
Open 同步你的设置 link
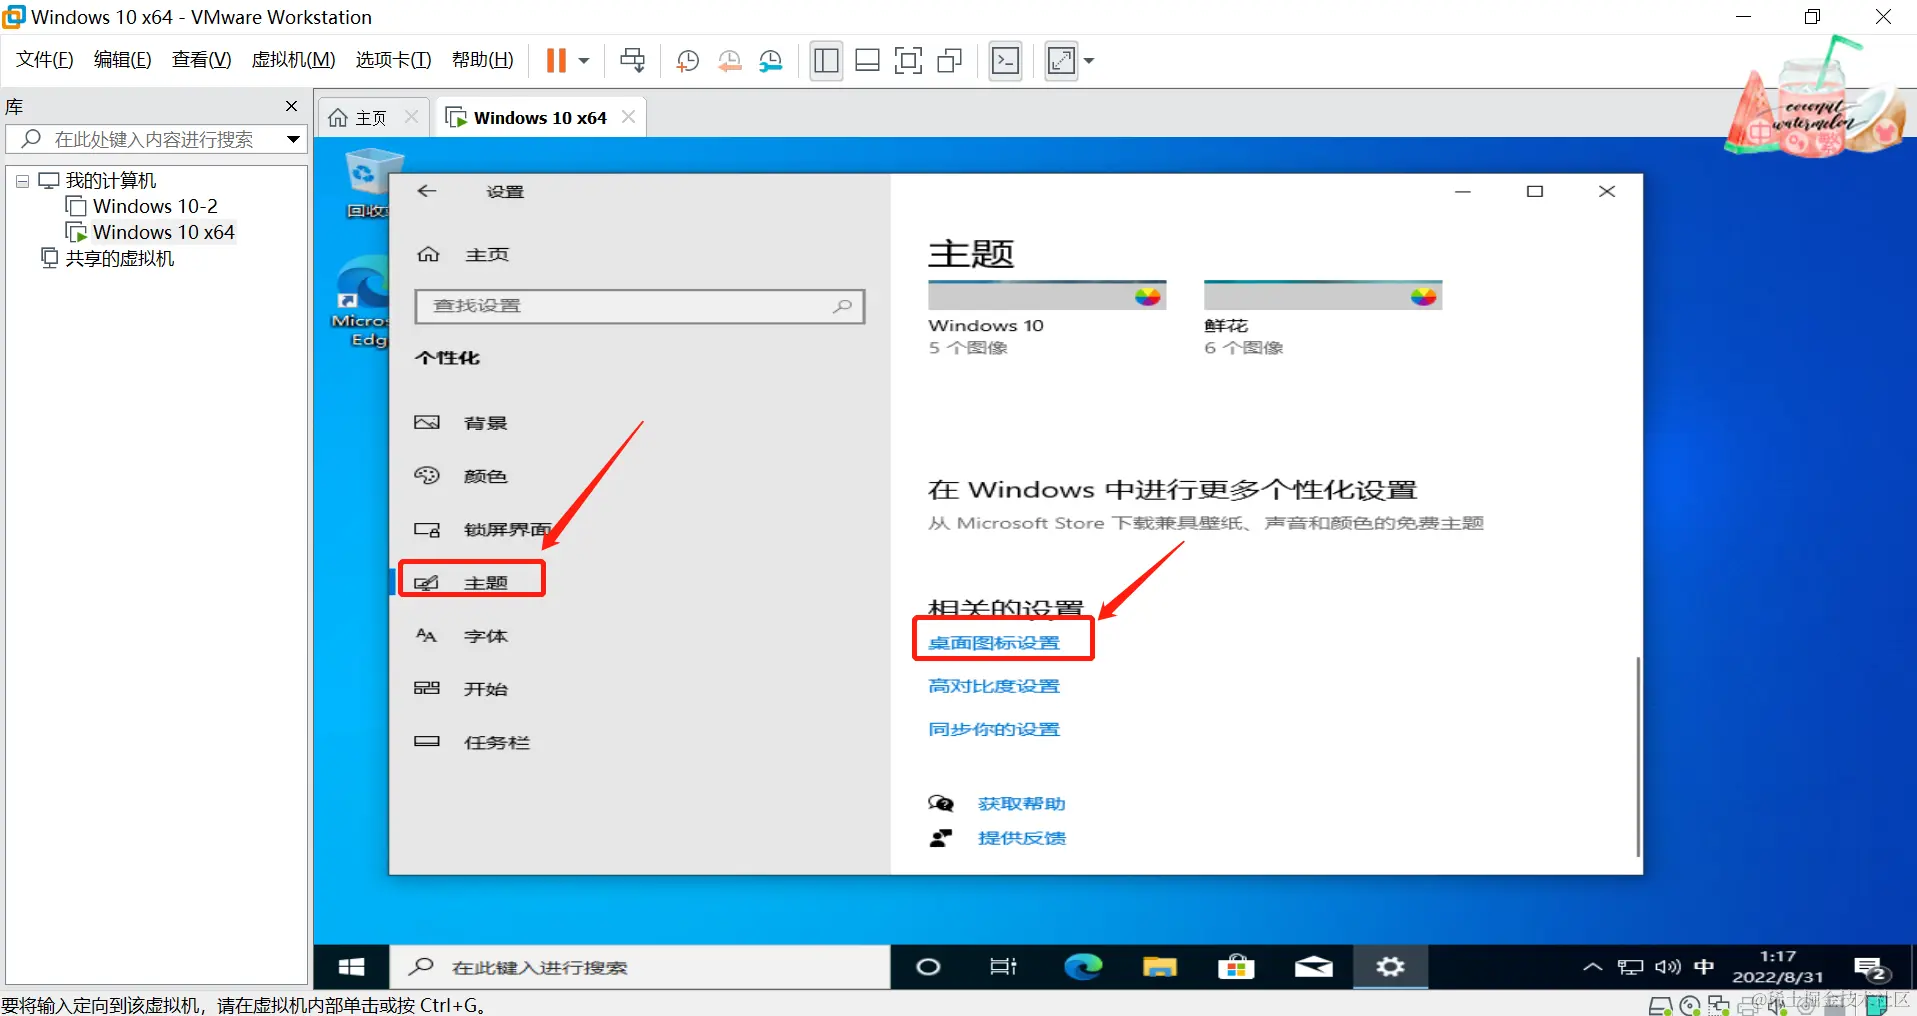point(994,729)
